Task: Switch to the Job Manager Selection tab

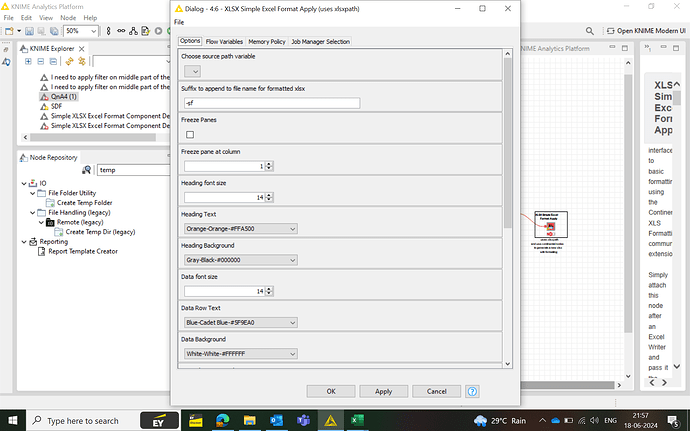Action: click(x=320, y=41)
